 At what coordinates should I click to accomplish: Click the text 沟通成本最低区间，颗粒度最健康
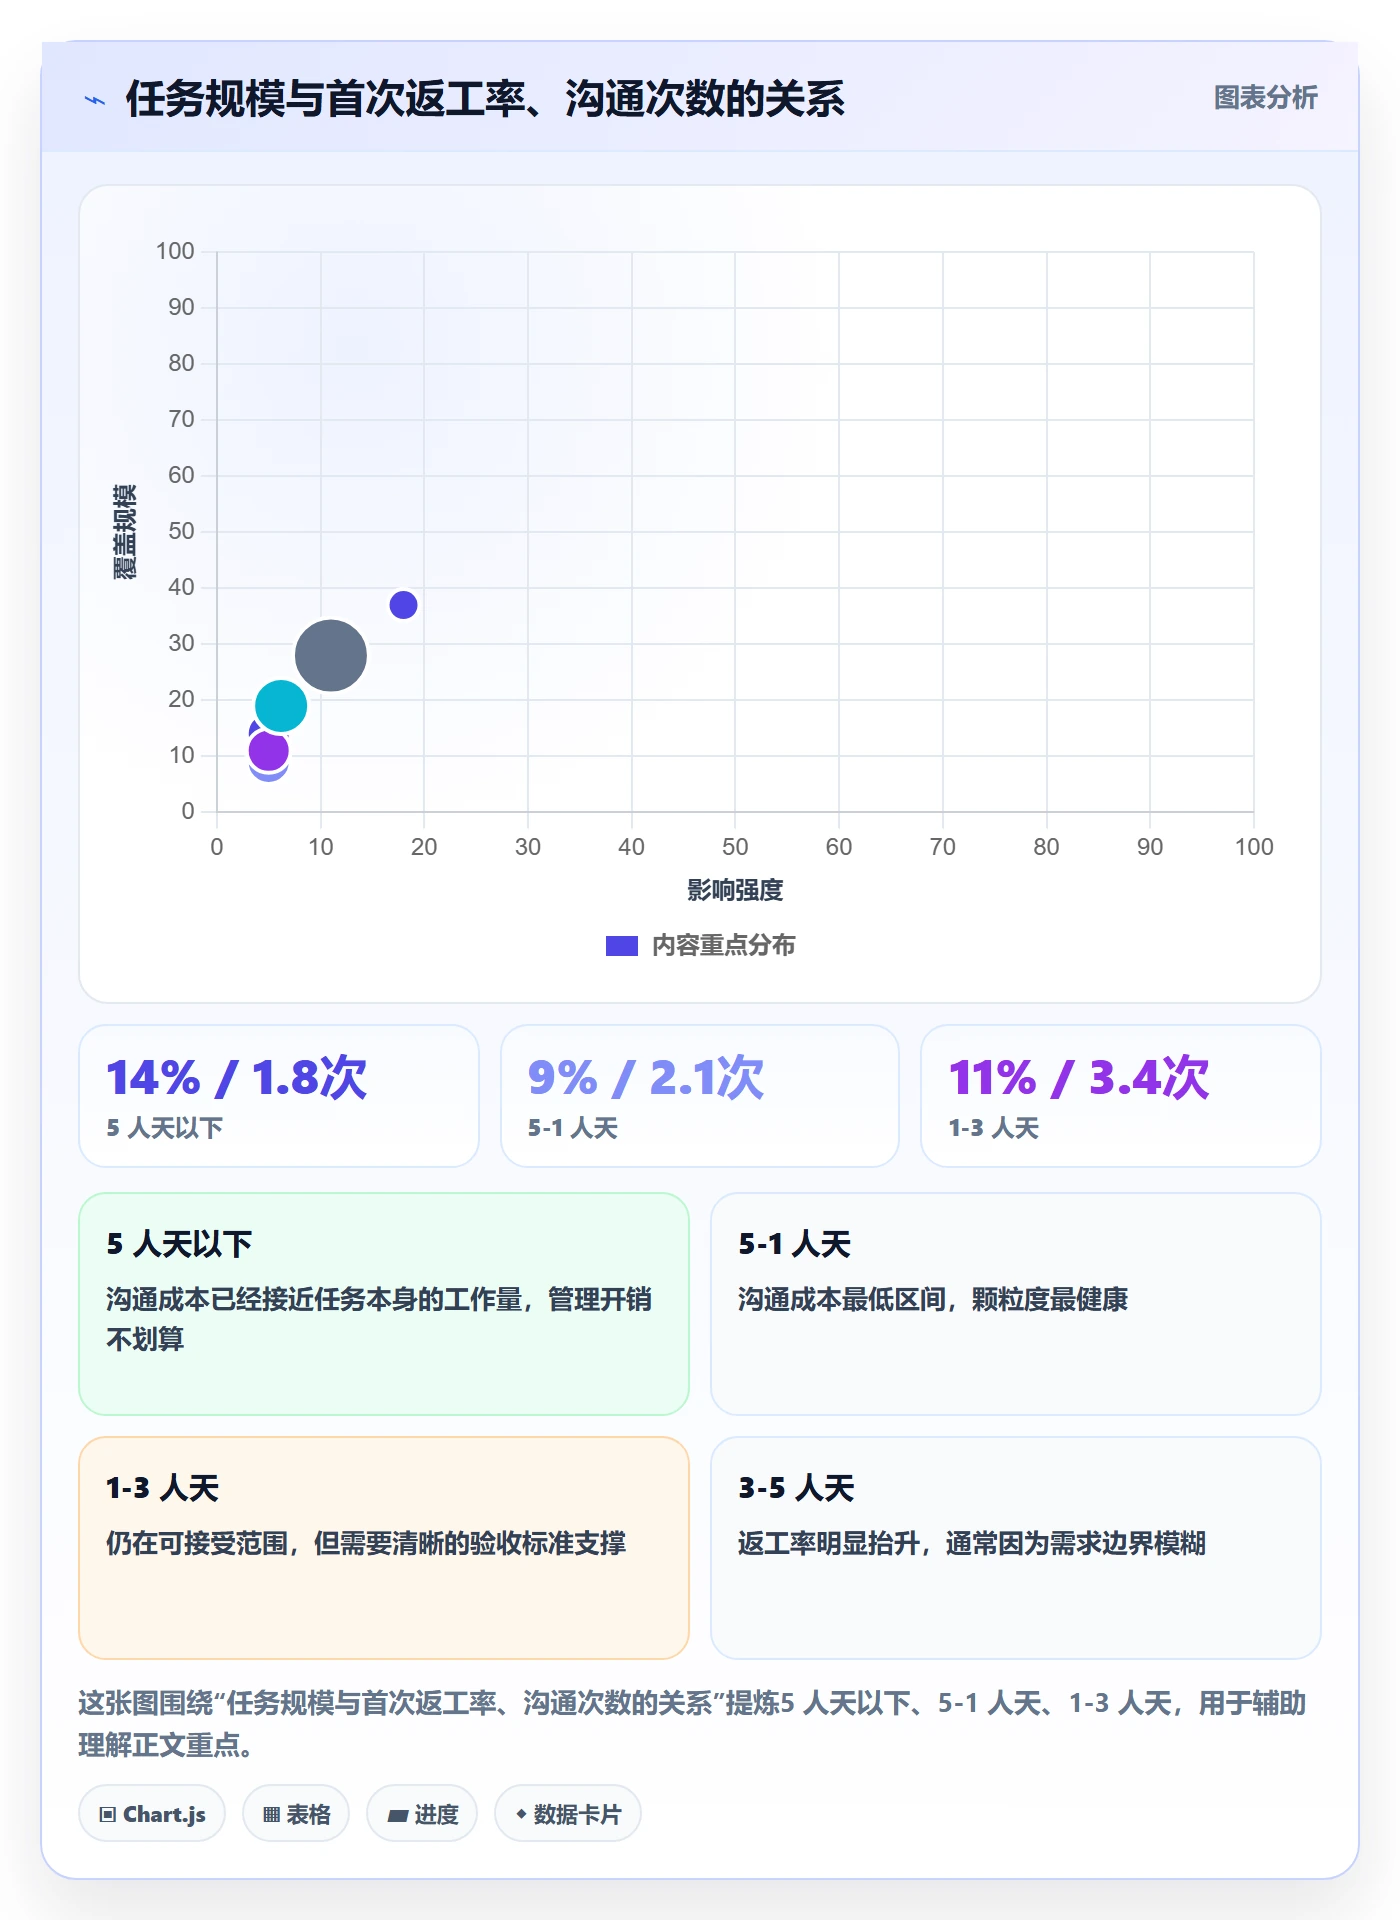(x=933, y=1299)
